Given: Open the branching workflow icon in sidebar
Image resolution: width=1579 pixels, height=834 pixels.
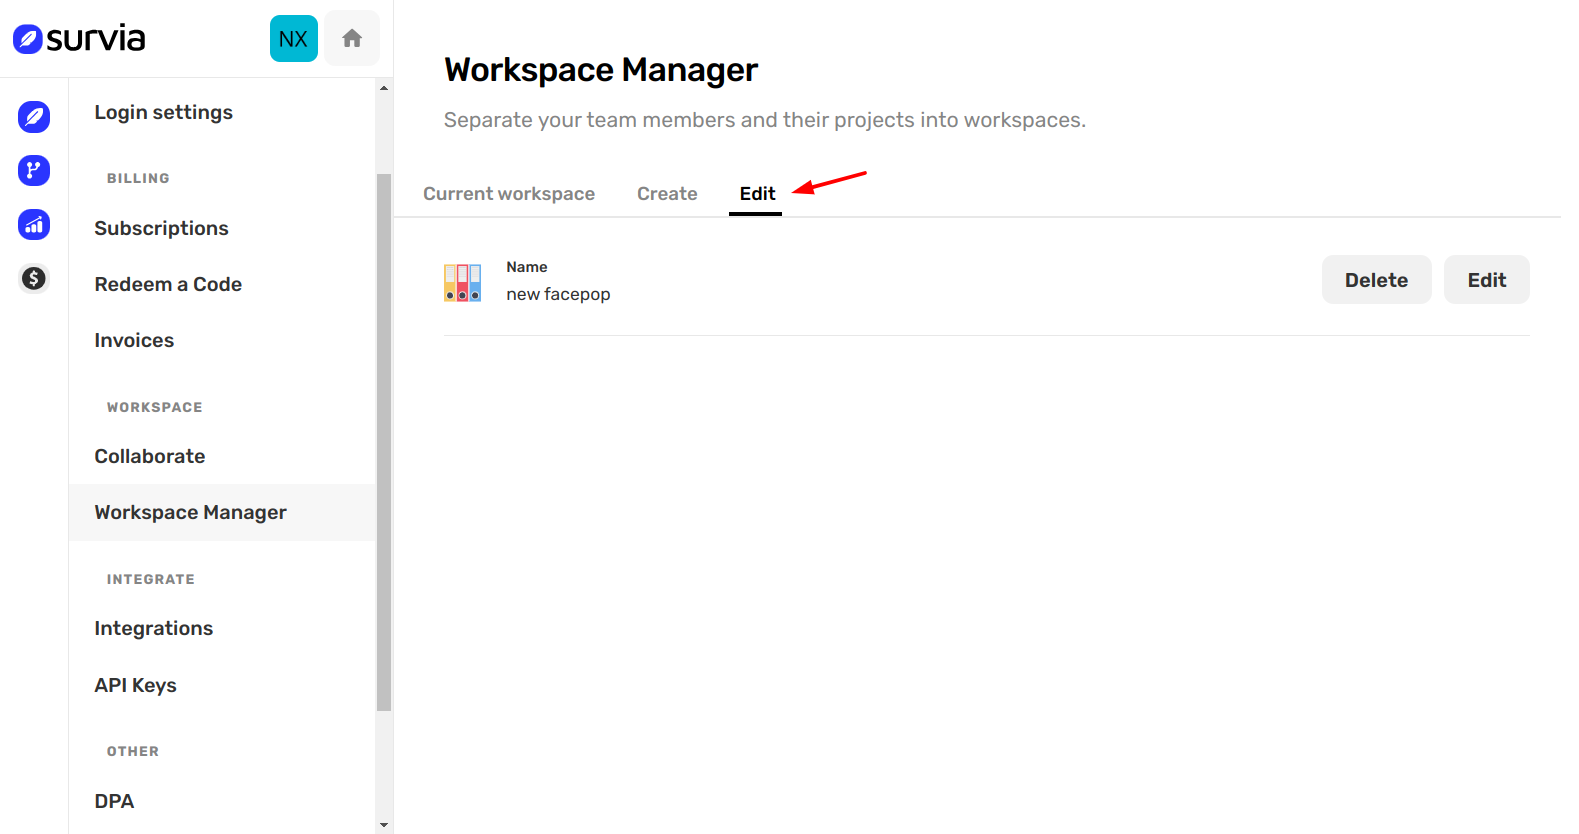Looking at the screenshot, I should pos(34,170).
